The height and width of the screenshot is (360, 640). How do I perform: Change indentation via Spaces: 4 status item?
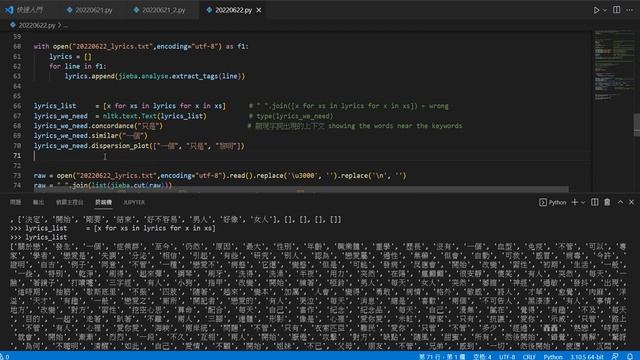click(x=482, y=356)
